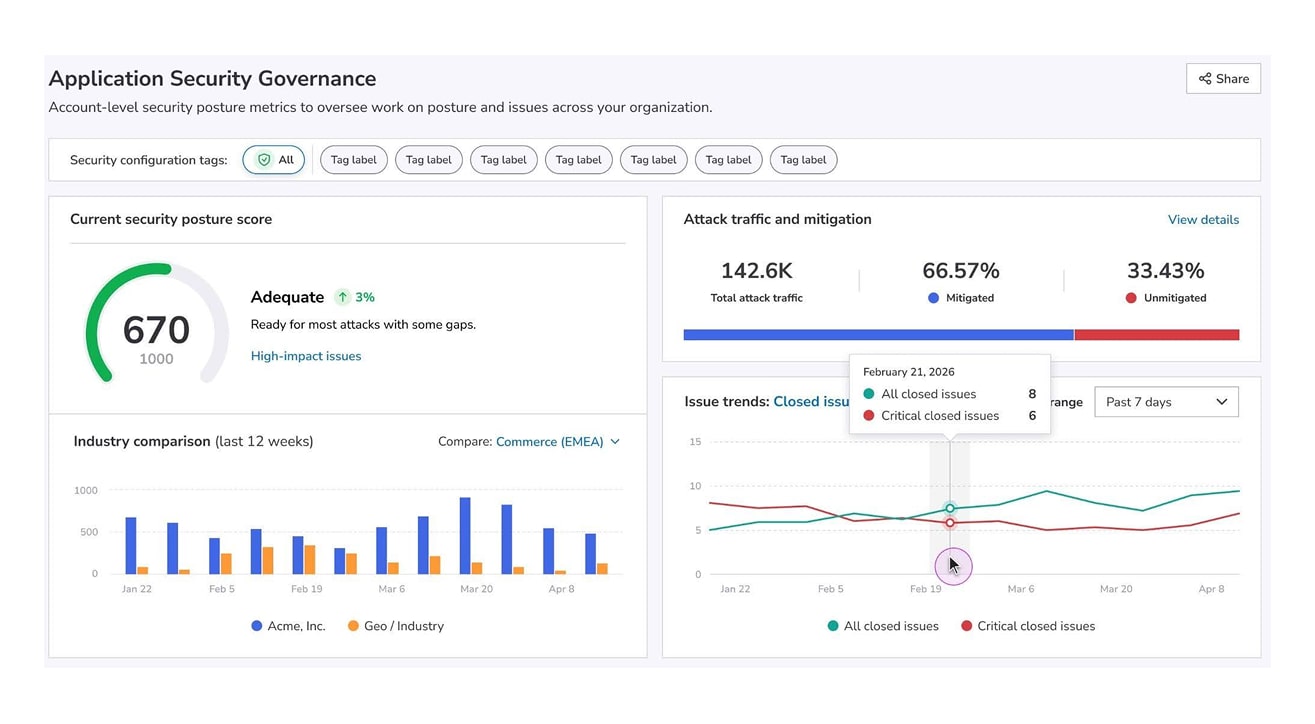Toggle the Geo / Industry legend entry
1315x724 pixels.
395,626
